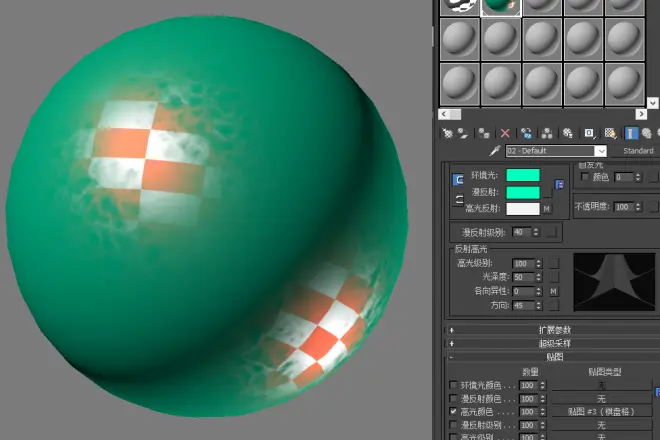Click the M map button beside 高光反射
This screenshot has width=660, height=440.
pos(547,208)
